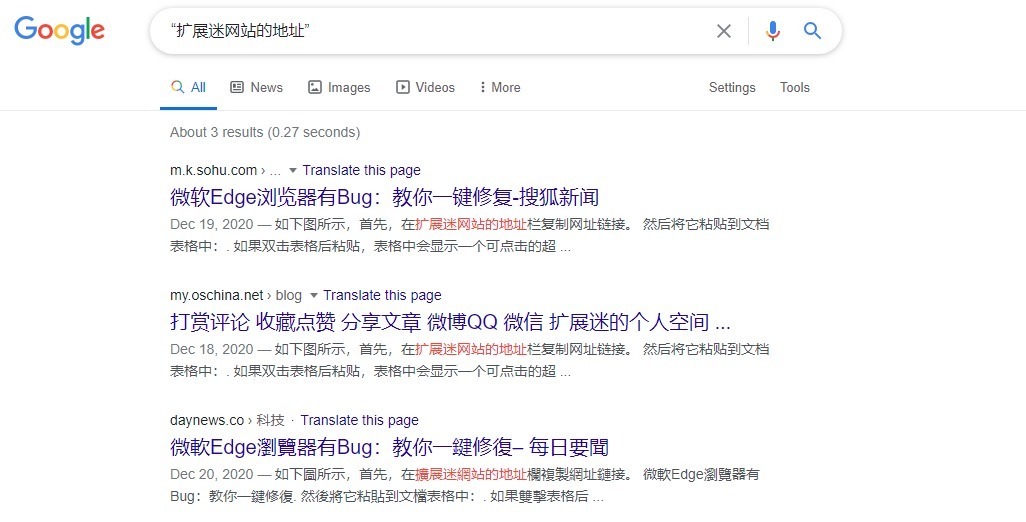Open the 每日要聞 Edge Bug result title
1026x522 pixels.
click(x=389, y=447)
